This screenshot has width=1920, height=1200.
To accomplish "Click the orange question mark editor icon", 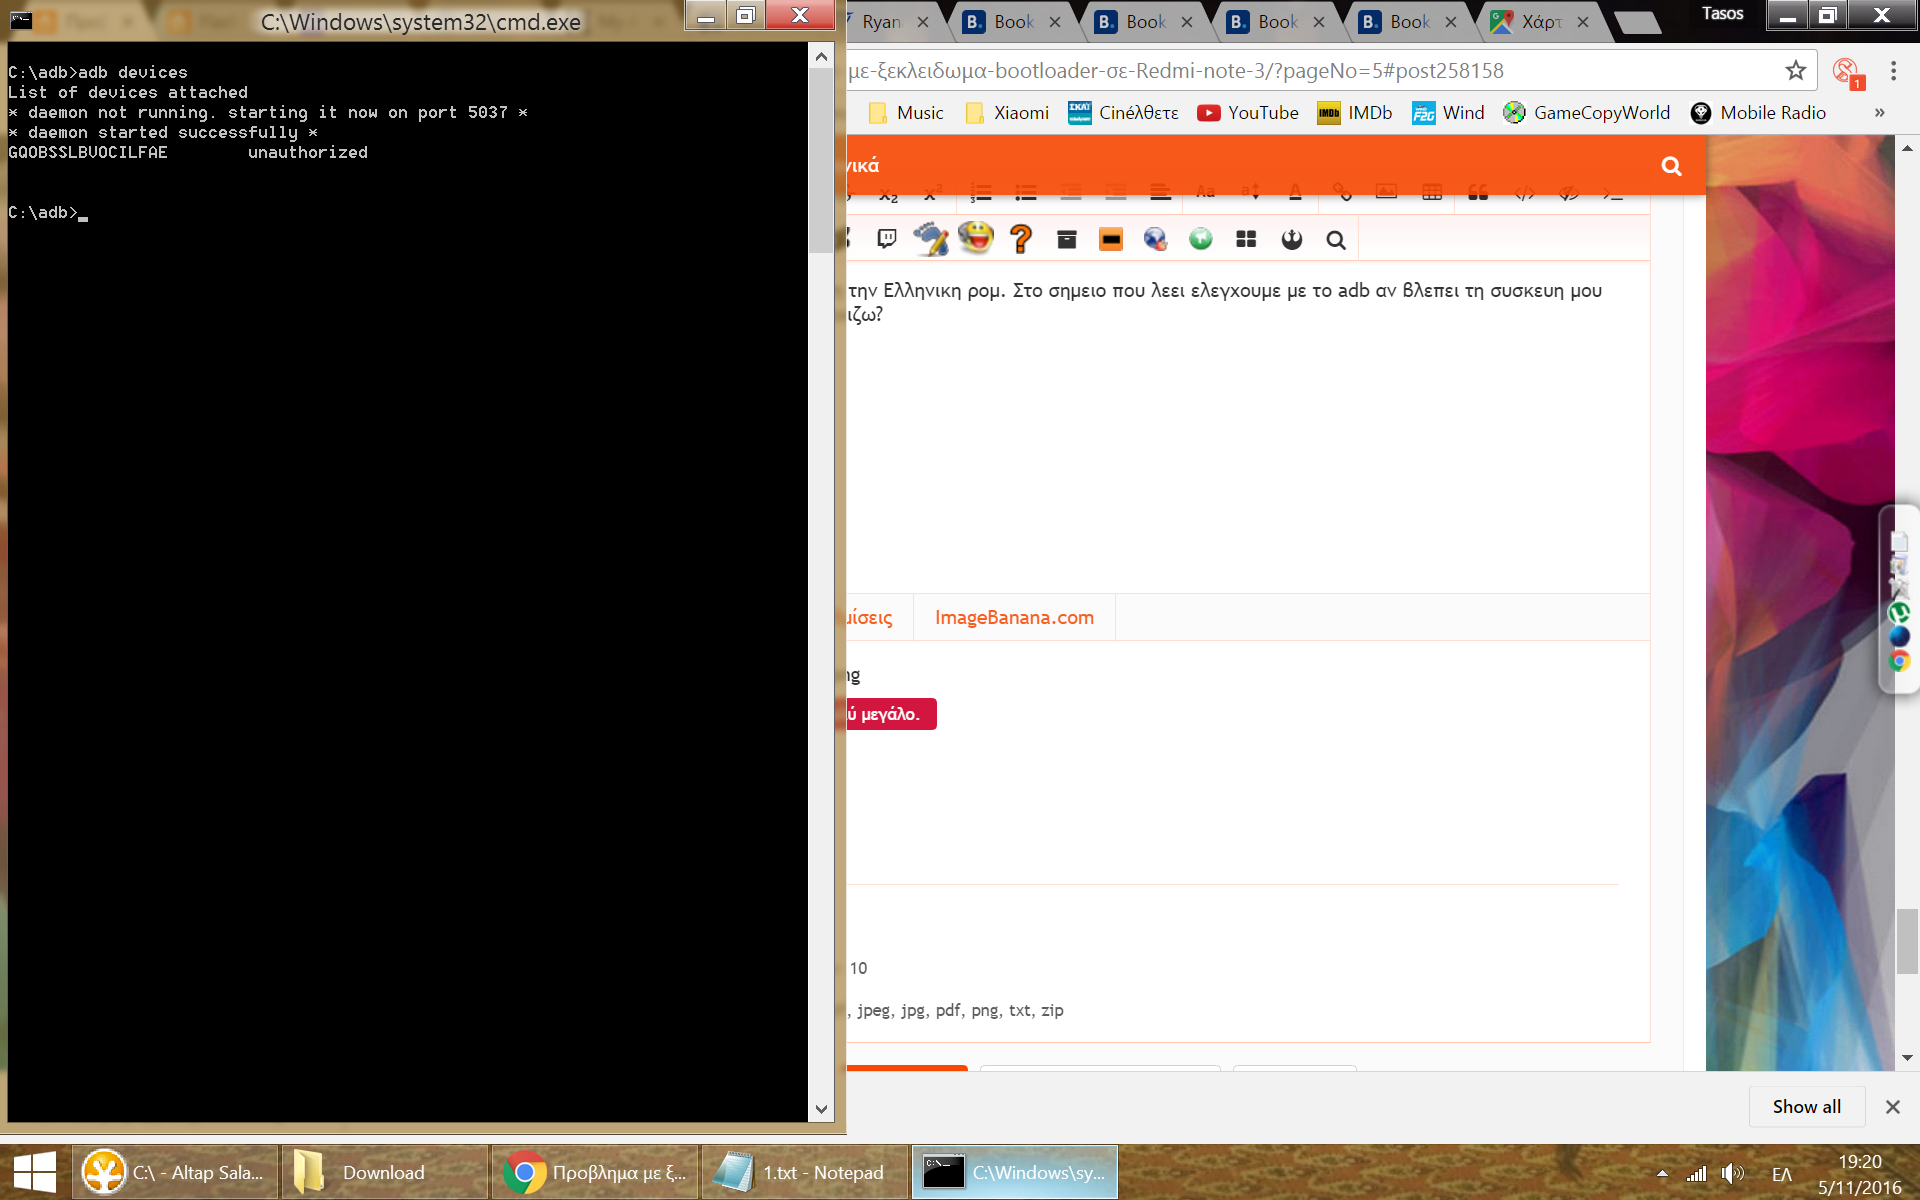I will click(1020, 239).
